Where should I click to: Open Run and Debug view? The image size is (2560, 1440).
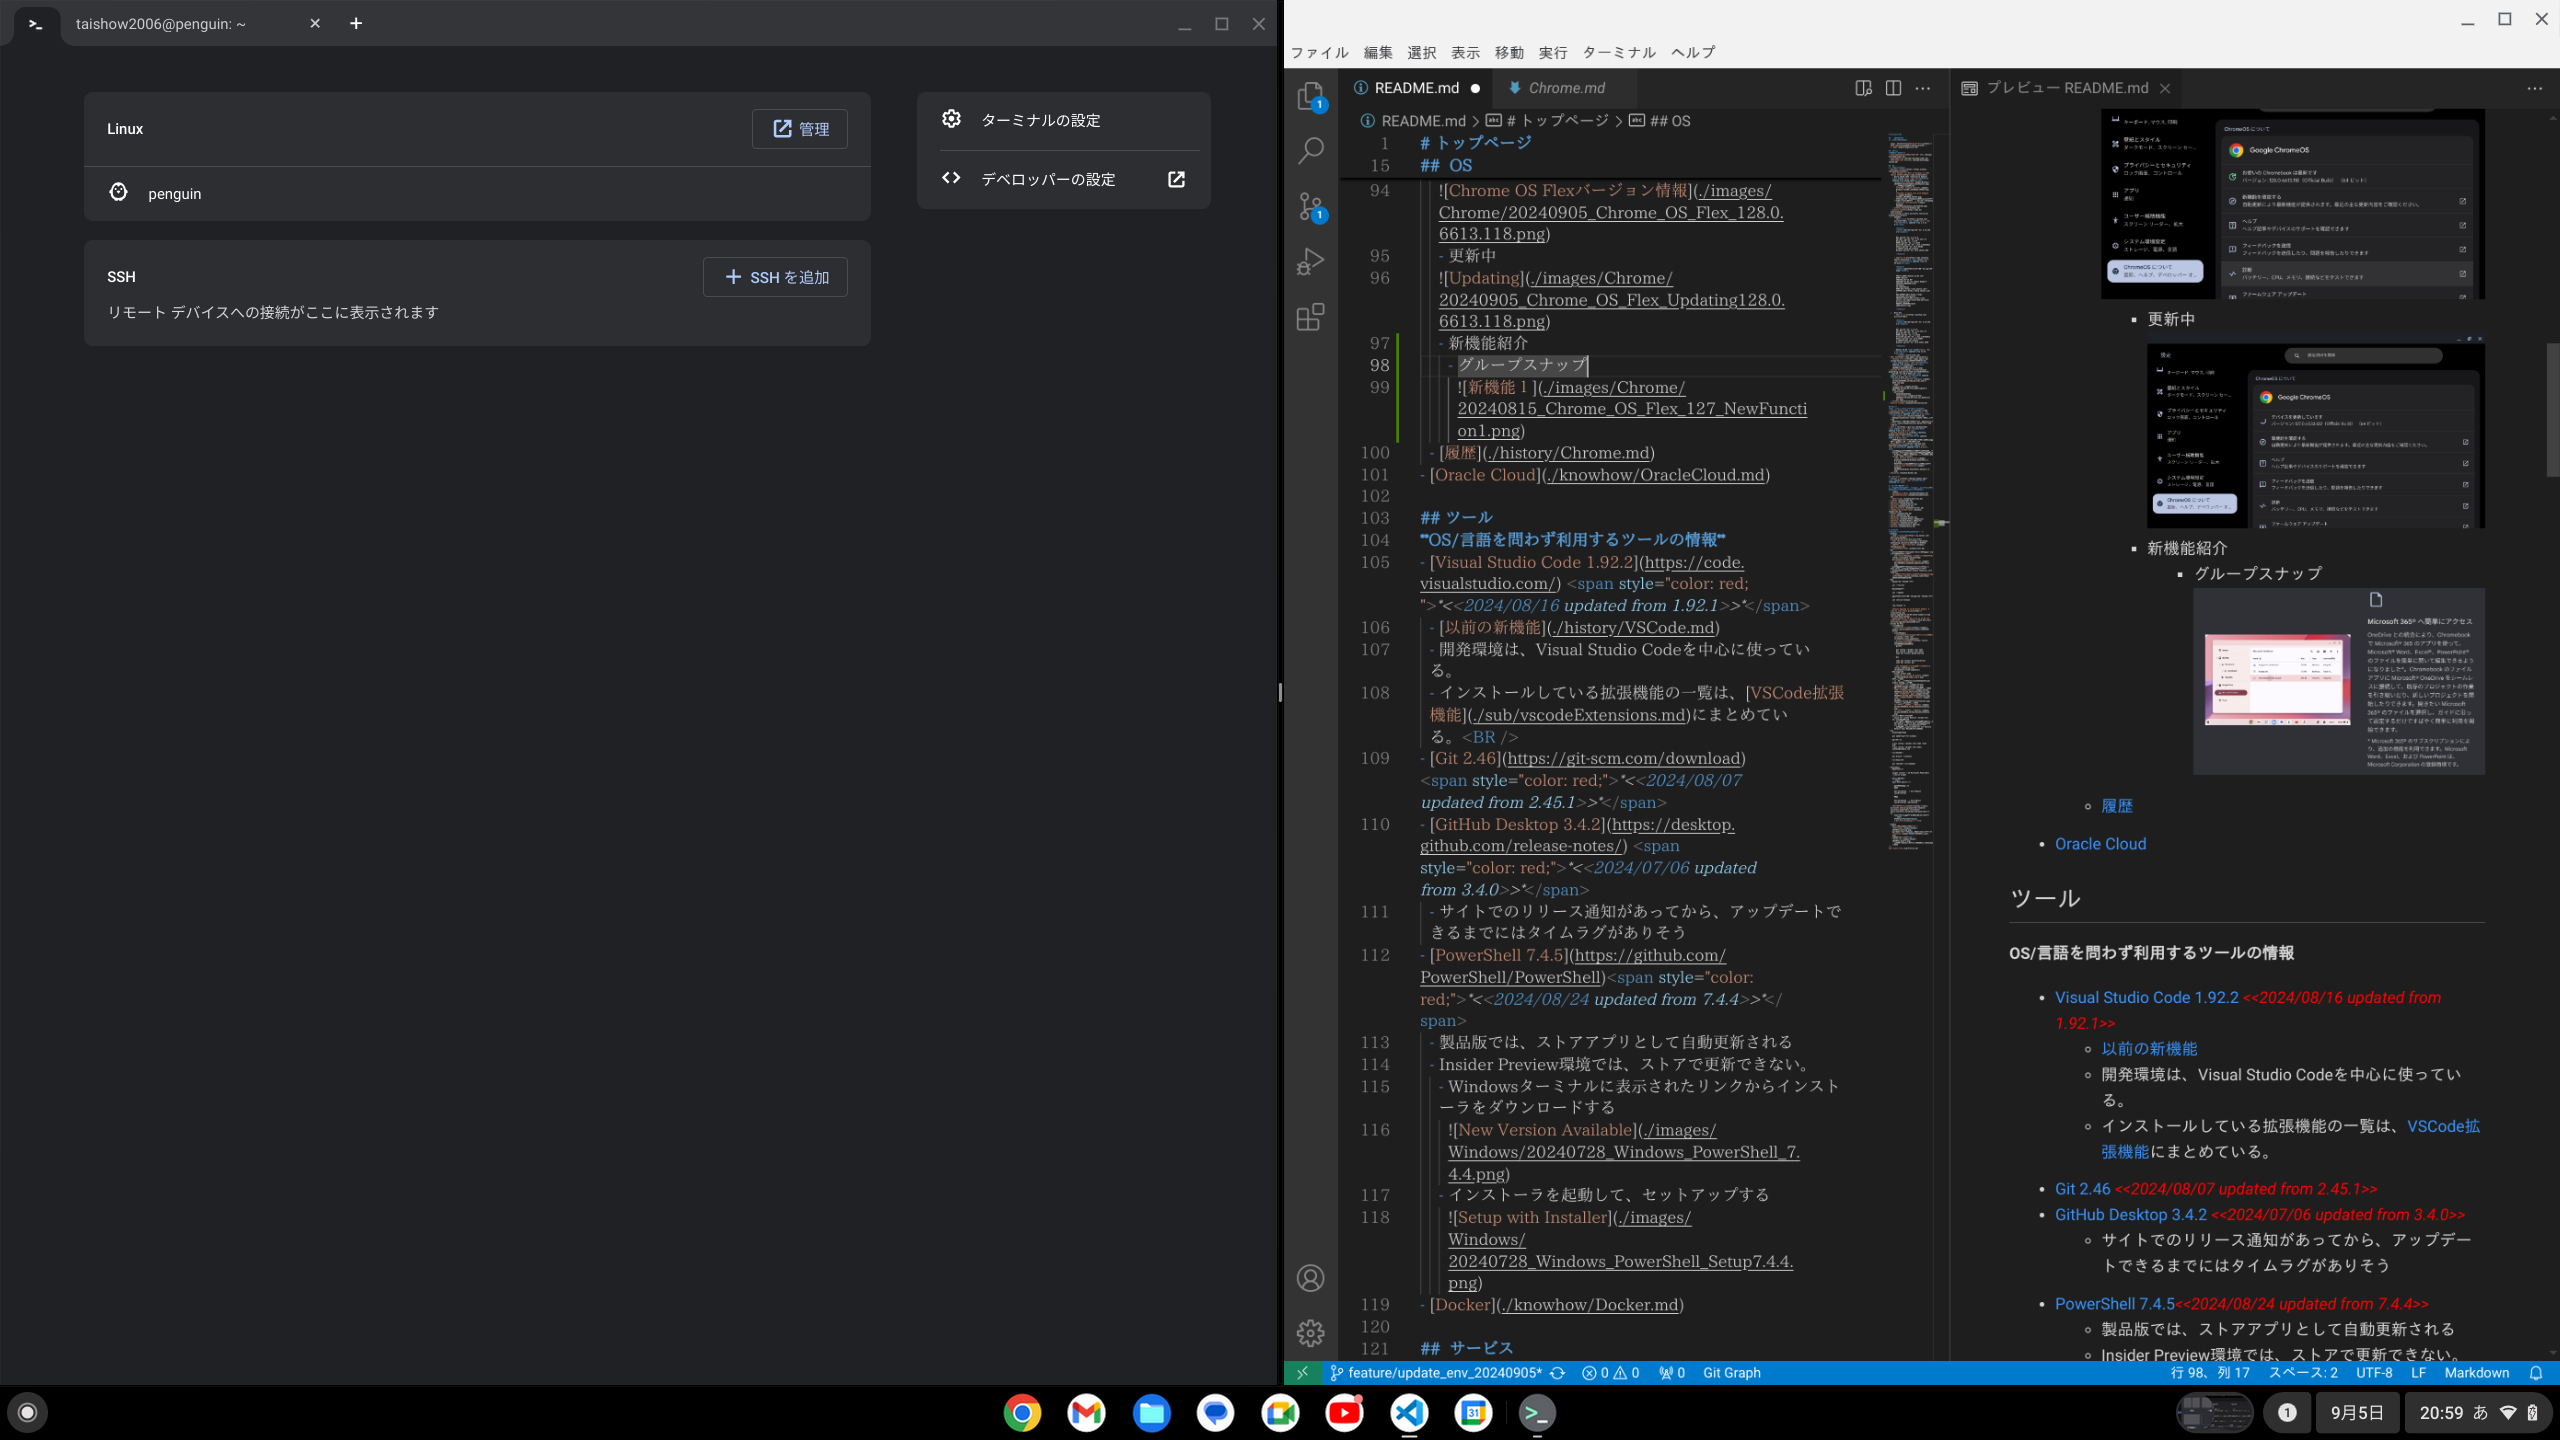(1310, 262)
